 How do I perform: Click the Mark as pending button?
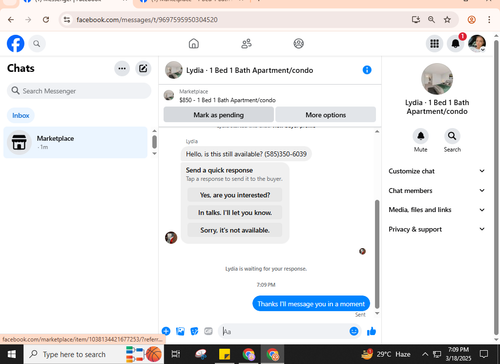[219, 115]
